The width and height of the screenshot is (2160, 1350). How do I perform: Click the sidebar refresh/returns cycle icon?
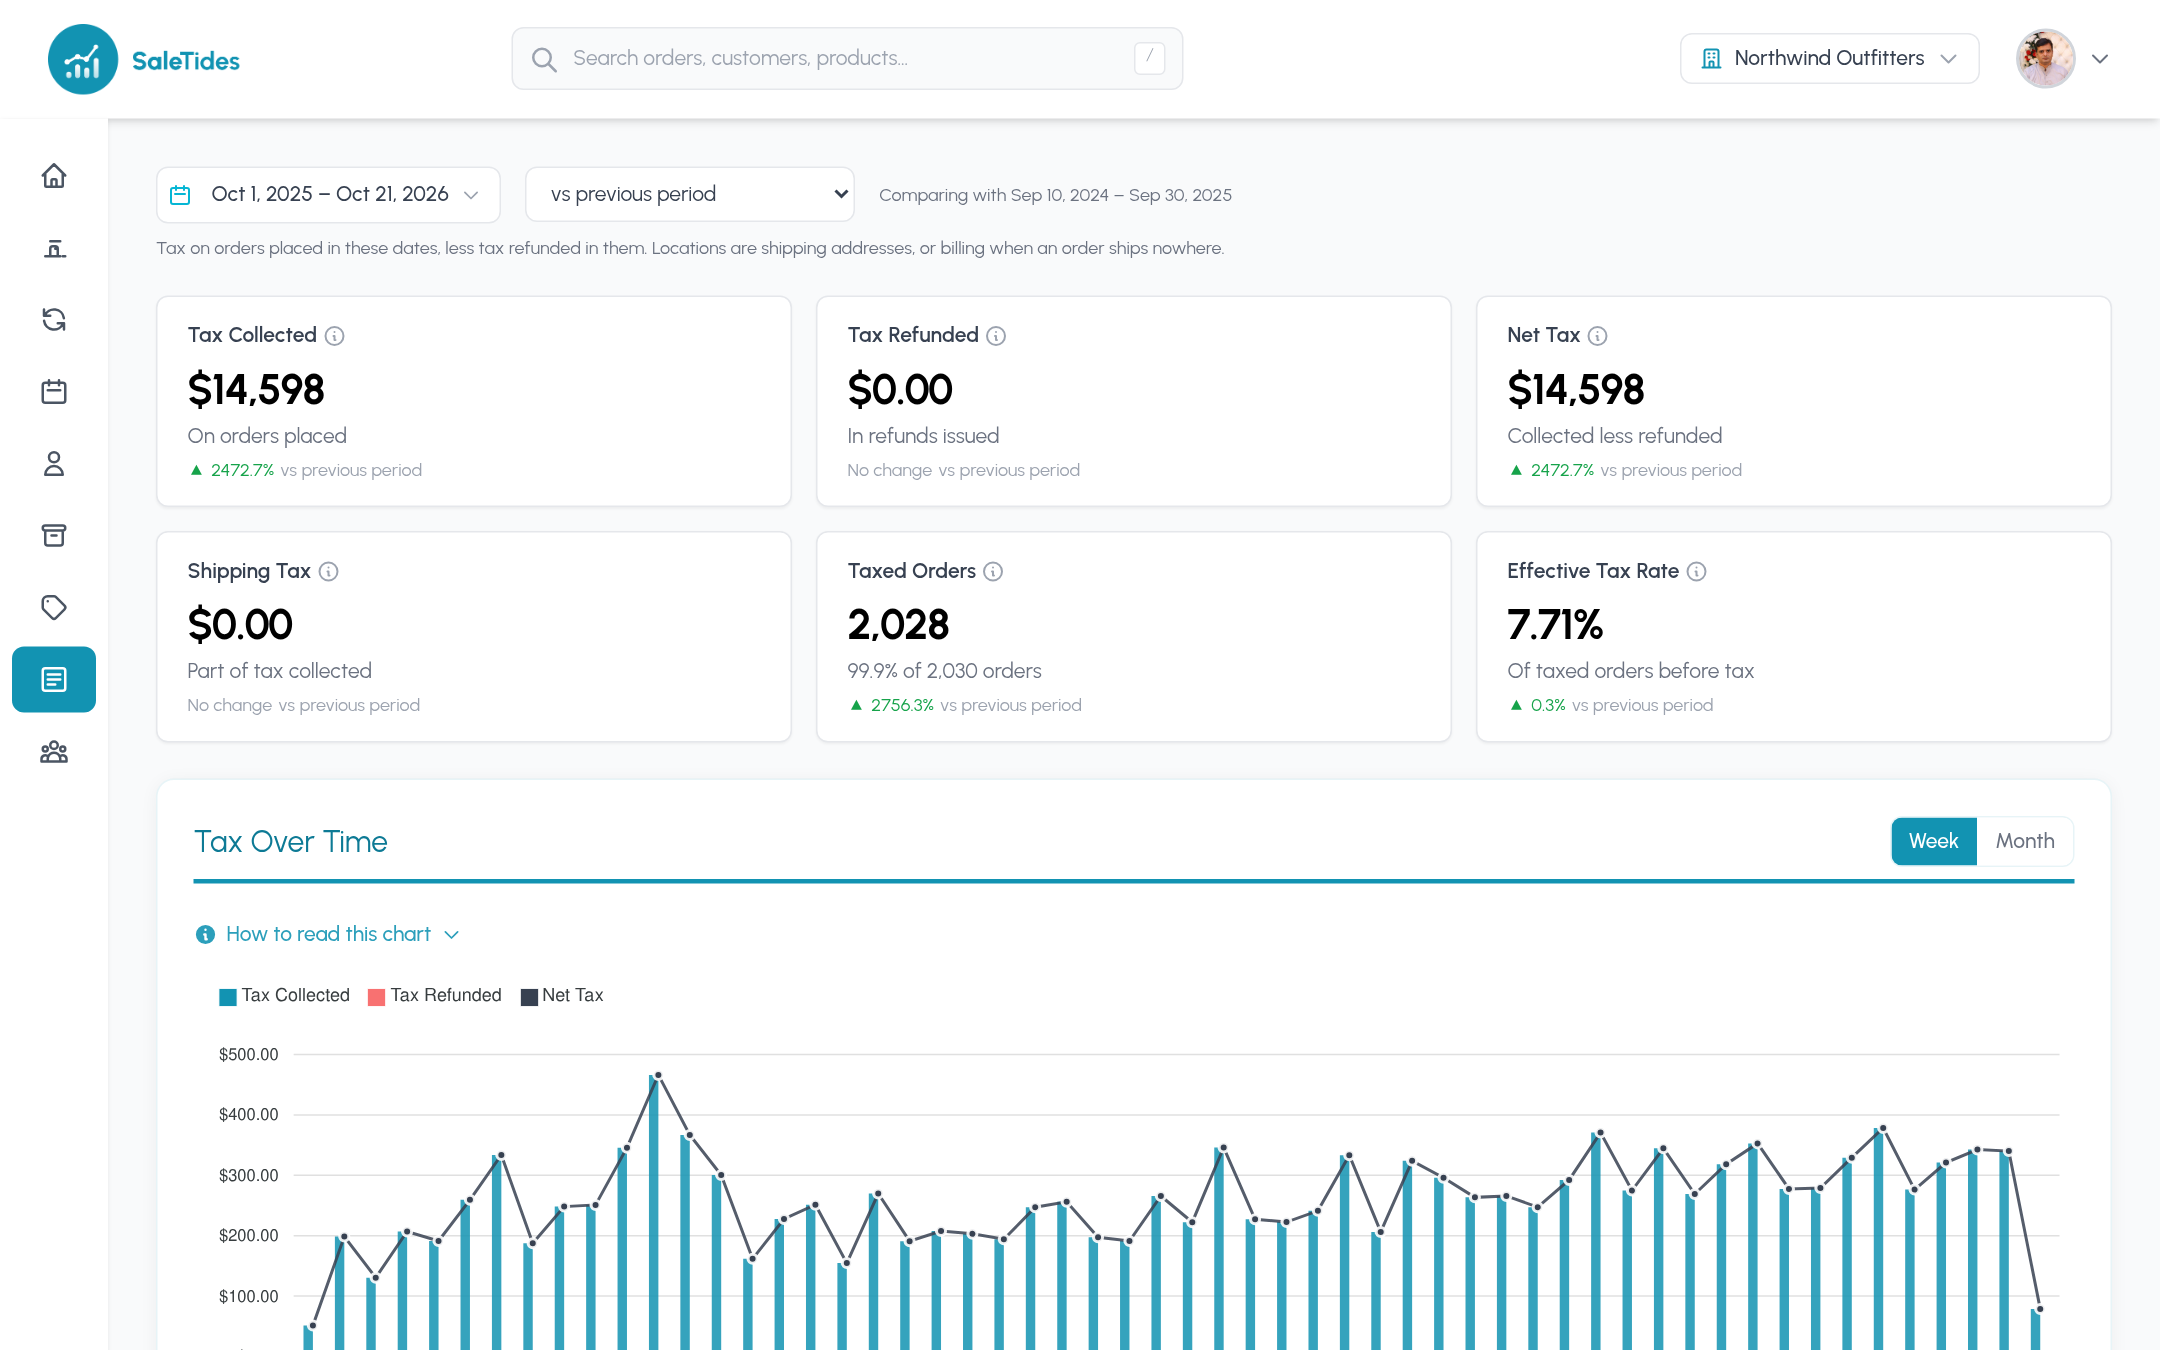(x=54, y=320)
